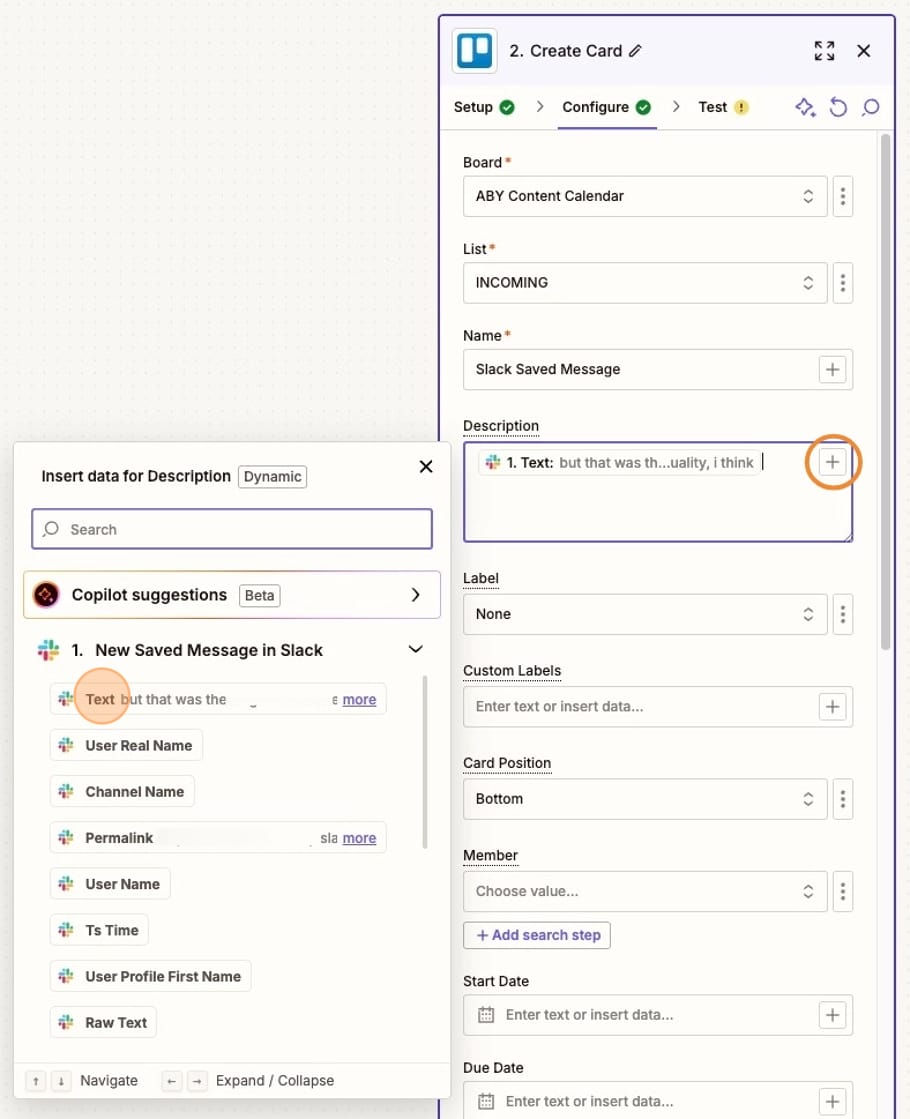
Task: Click the three-dot menu beside Board field
Action: 842,196
